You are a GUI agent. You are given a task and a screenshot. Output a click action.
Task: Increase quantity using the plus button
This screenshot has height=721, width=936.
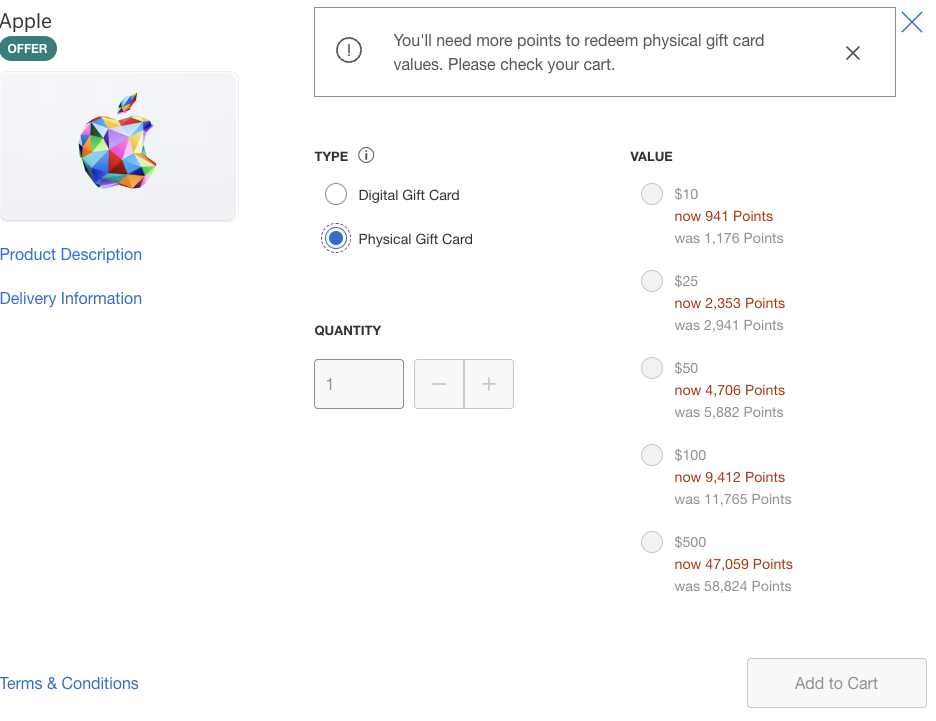click(489, 384)
